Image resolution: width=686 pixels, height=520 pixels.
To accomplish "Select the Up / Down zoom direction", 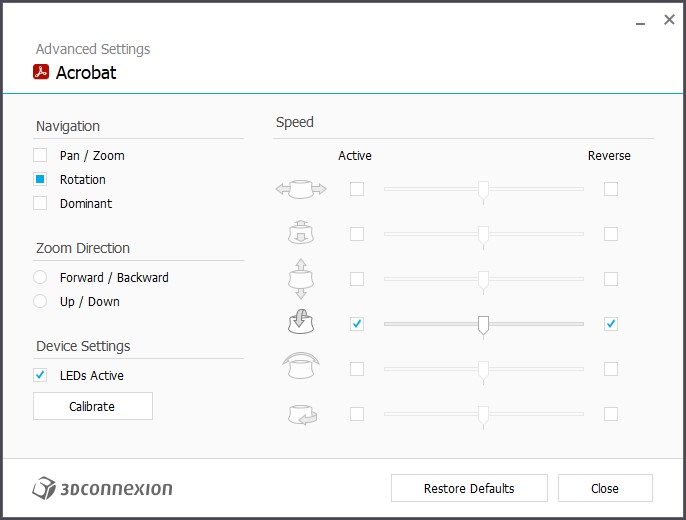I will coord(40,301).
